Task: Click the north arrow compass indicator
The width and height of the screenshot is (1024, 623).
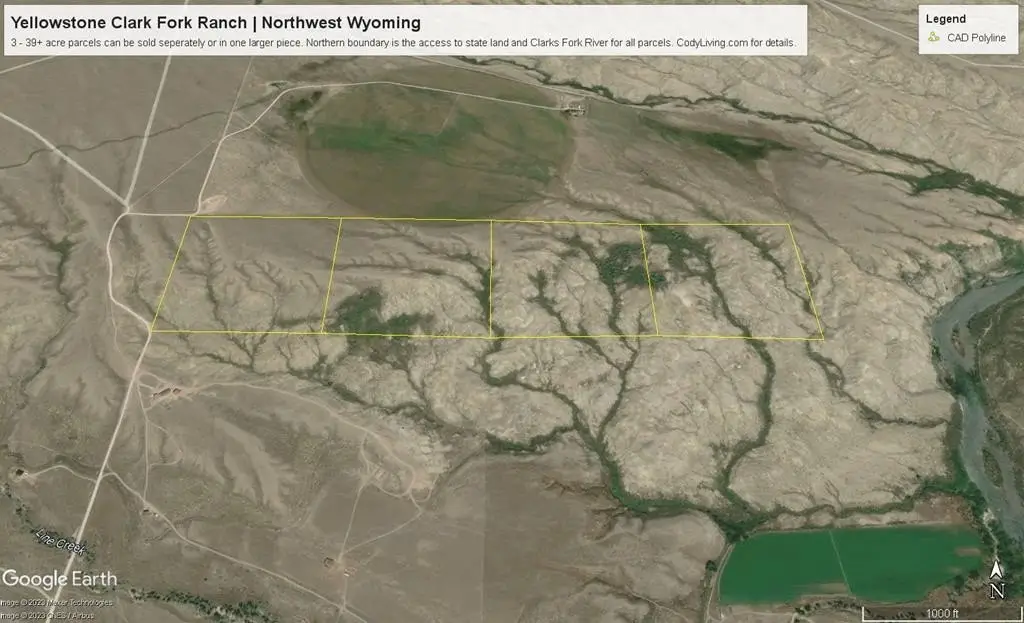Action: click(996, 579)
